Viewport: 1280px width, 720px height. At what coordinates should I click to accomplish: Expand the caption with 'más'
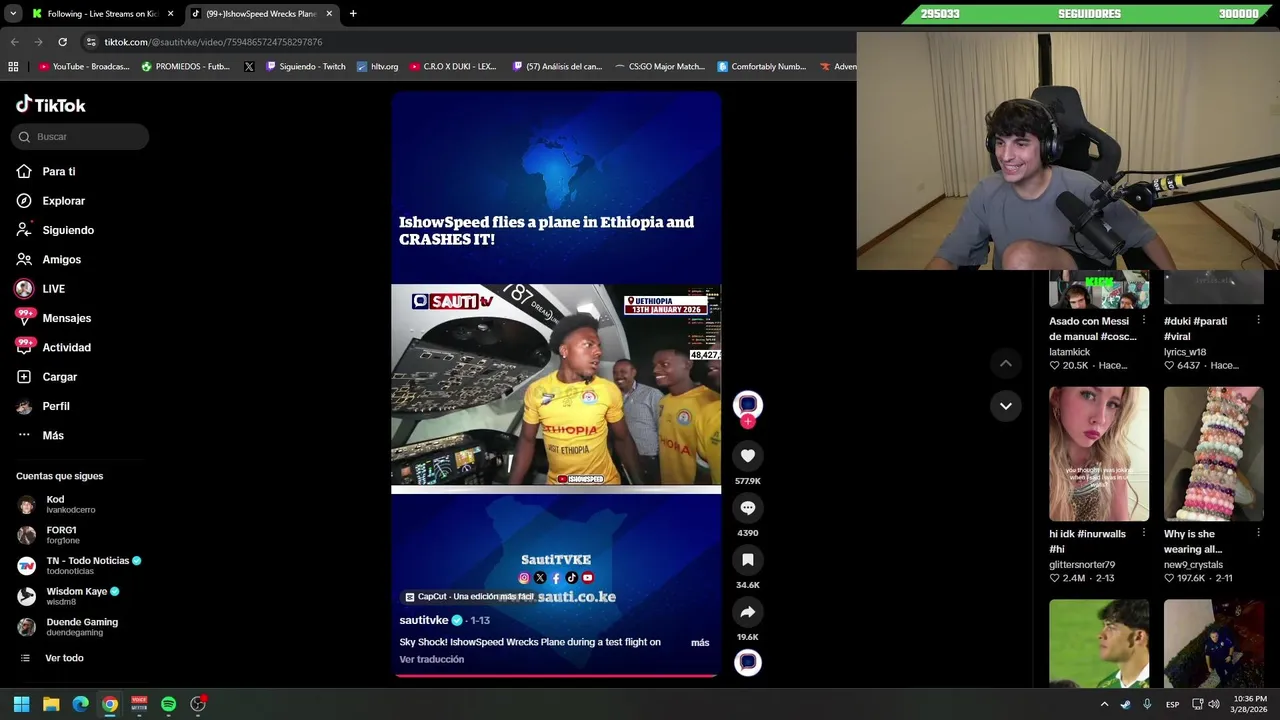point(700,643)
